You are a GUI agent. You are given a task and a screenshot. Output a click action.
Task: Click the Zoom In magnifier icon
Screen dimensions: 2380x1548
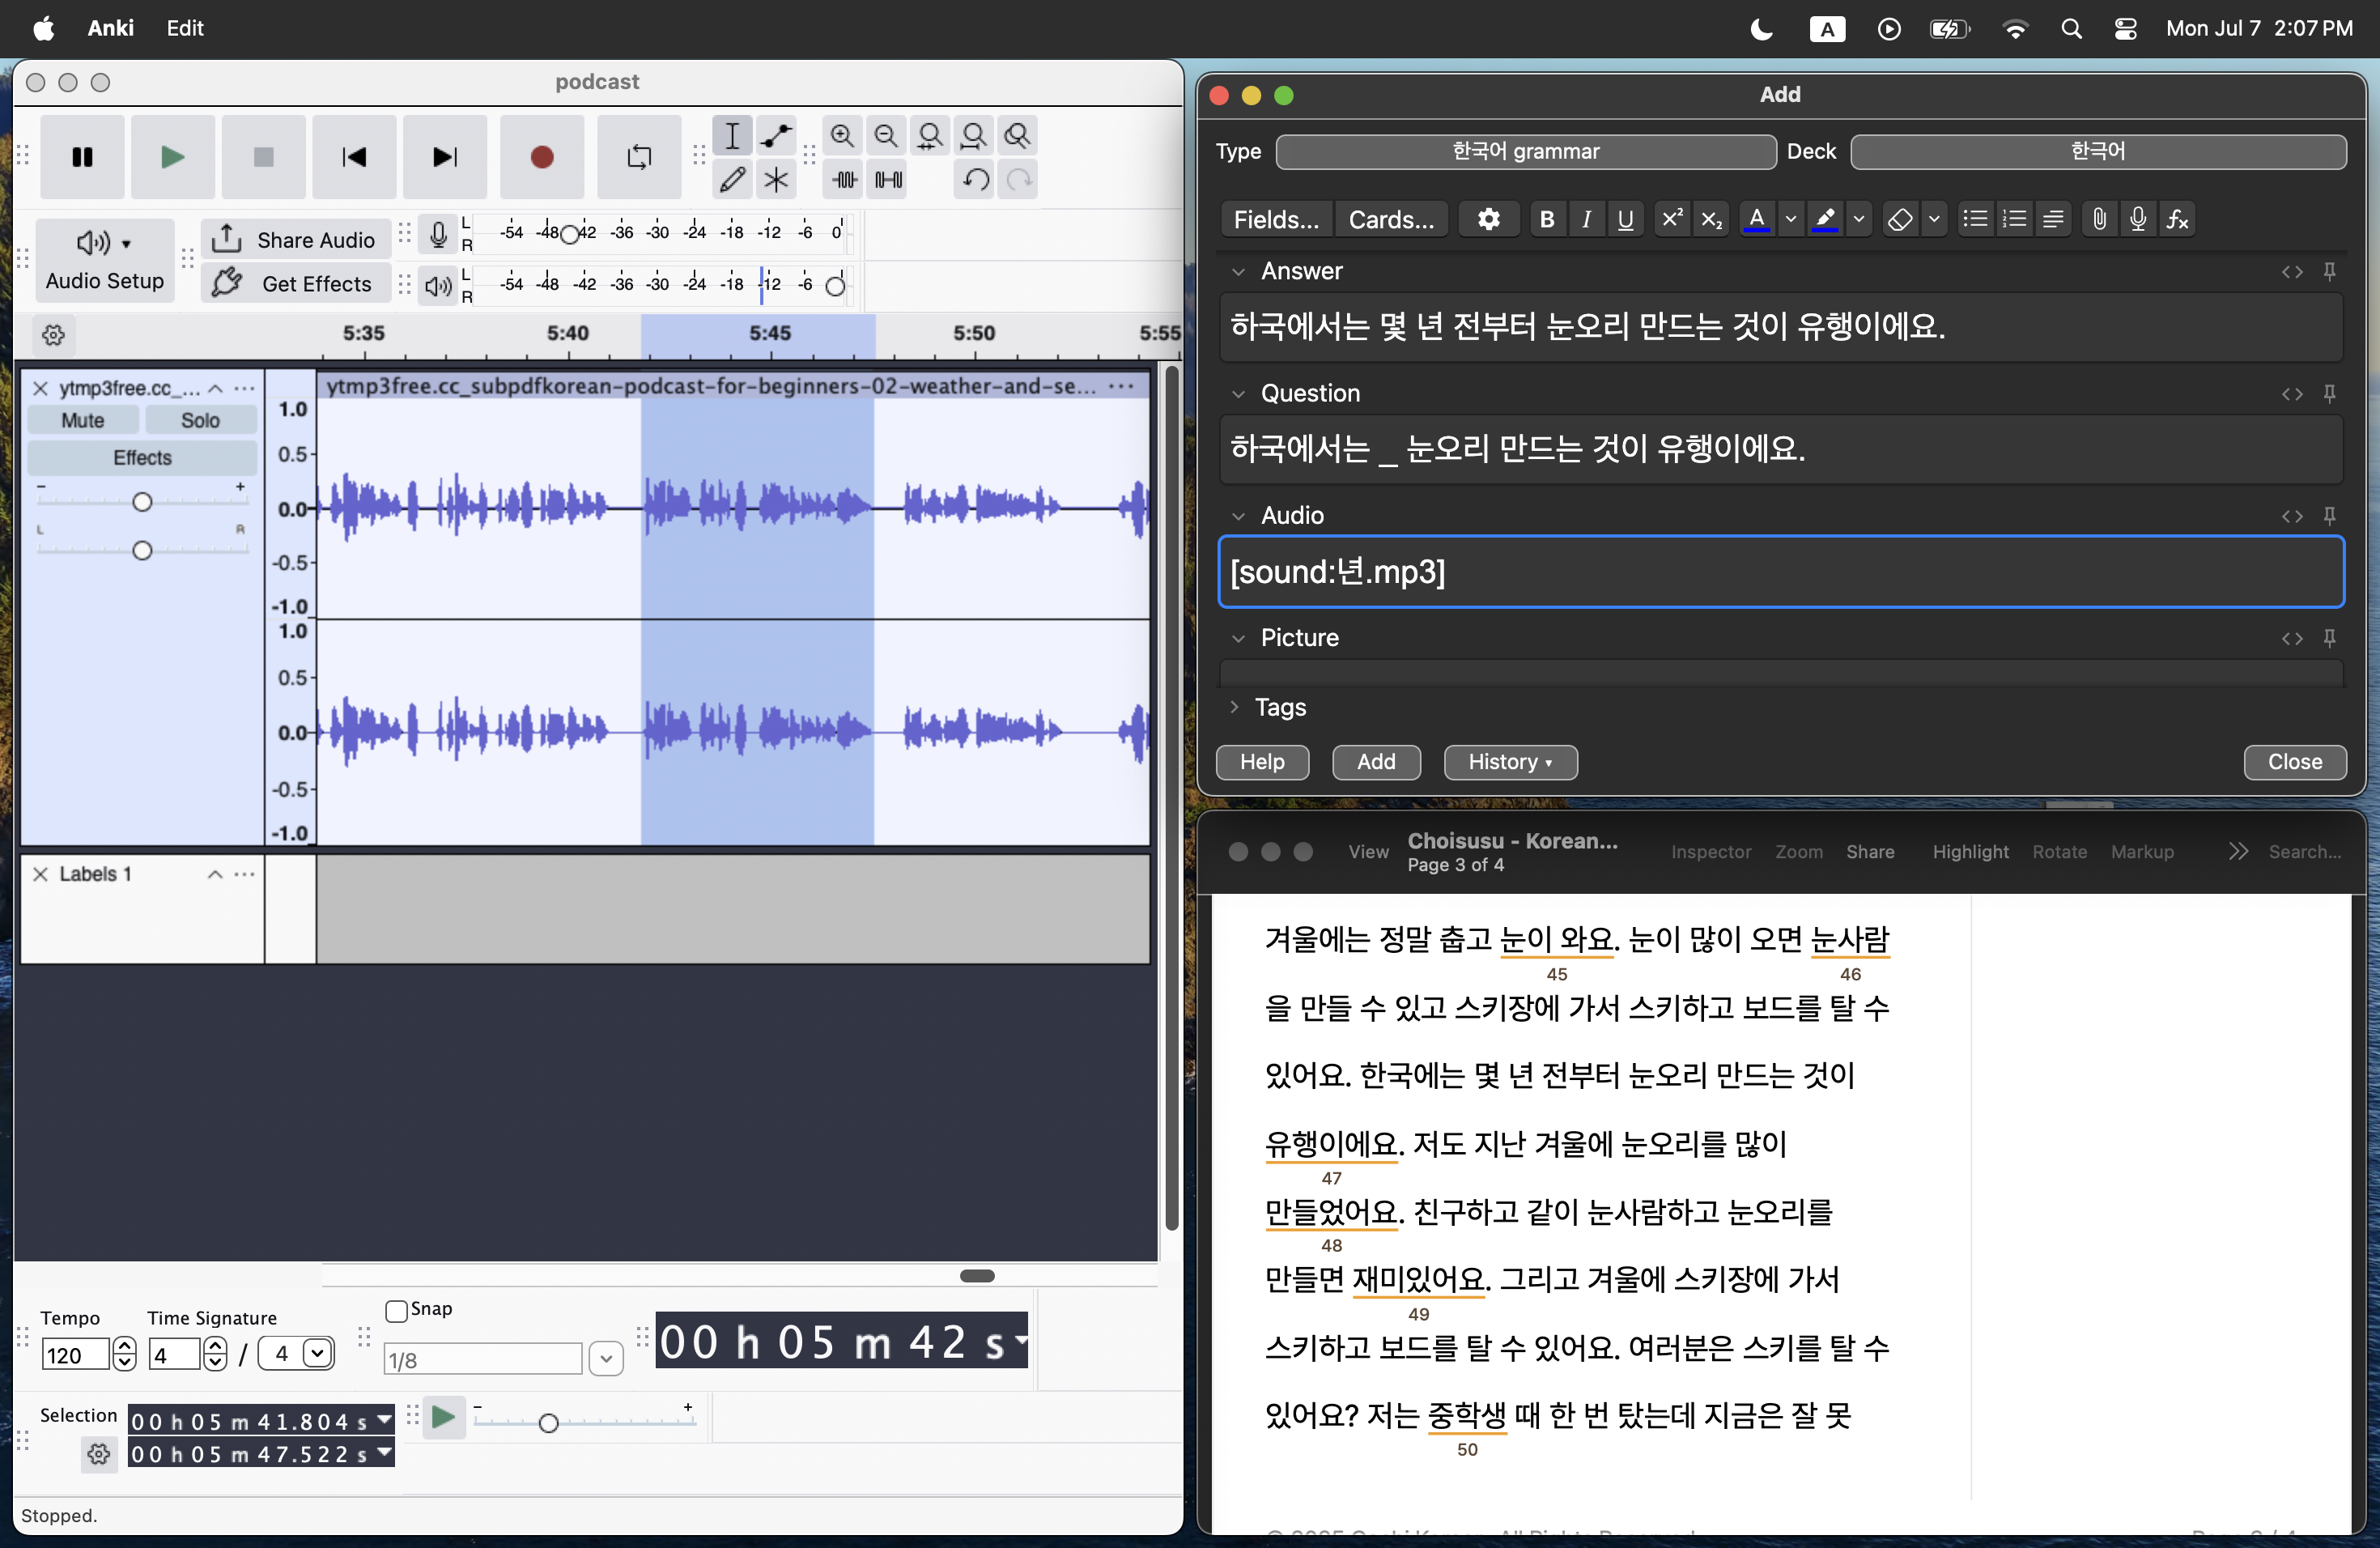point(842,135)
